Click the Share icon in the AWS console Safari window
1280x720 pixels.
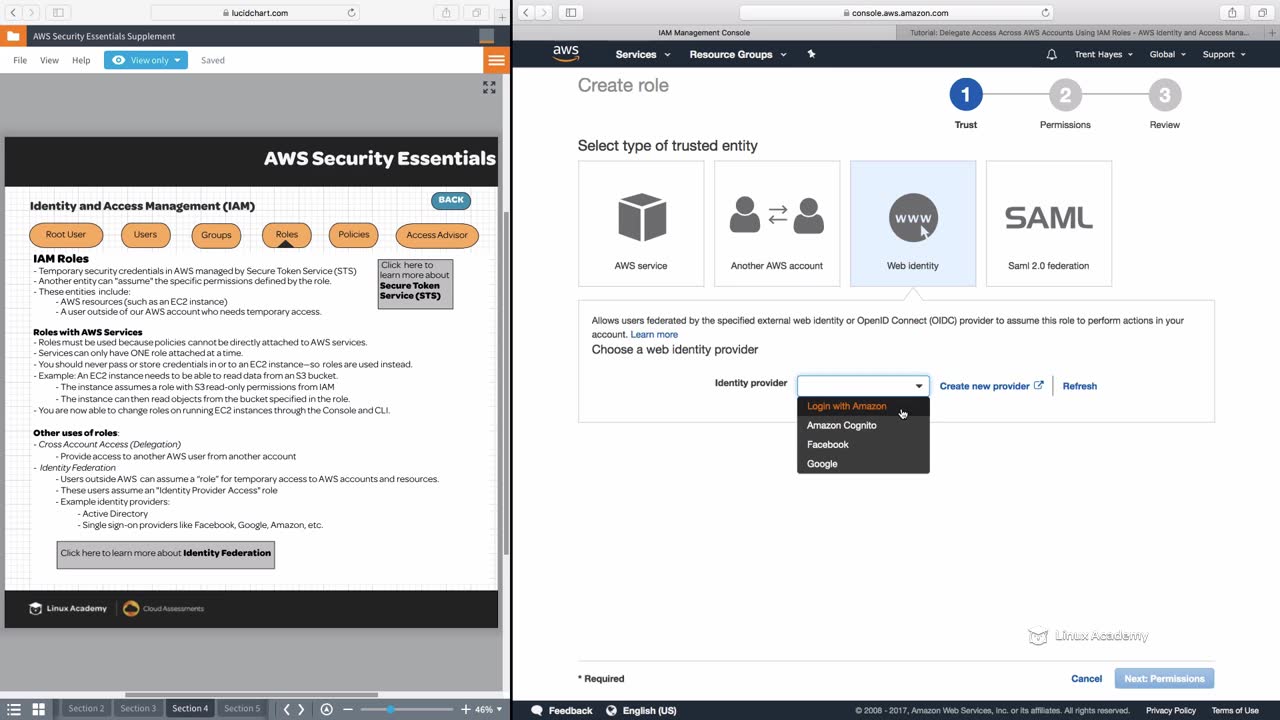click(x=1232, y=13)
